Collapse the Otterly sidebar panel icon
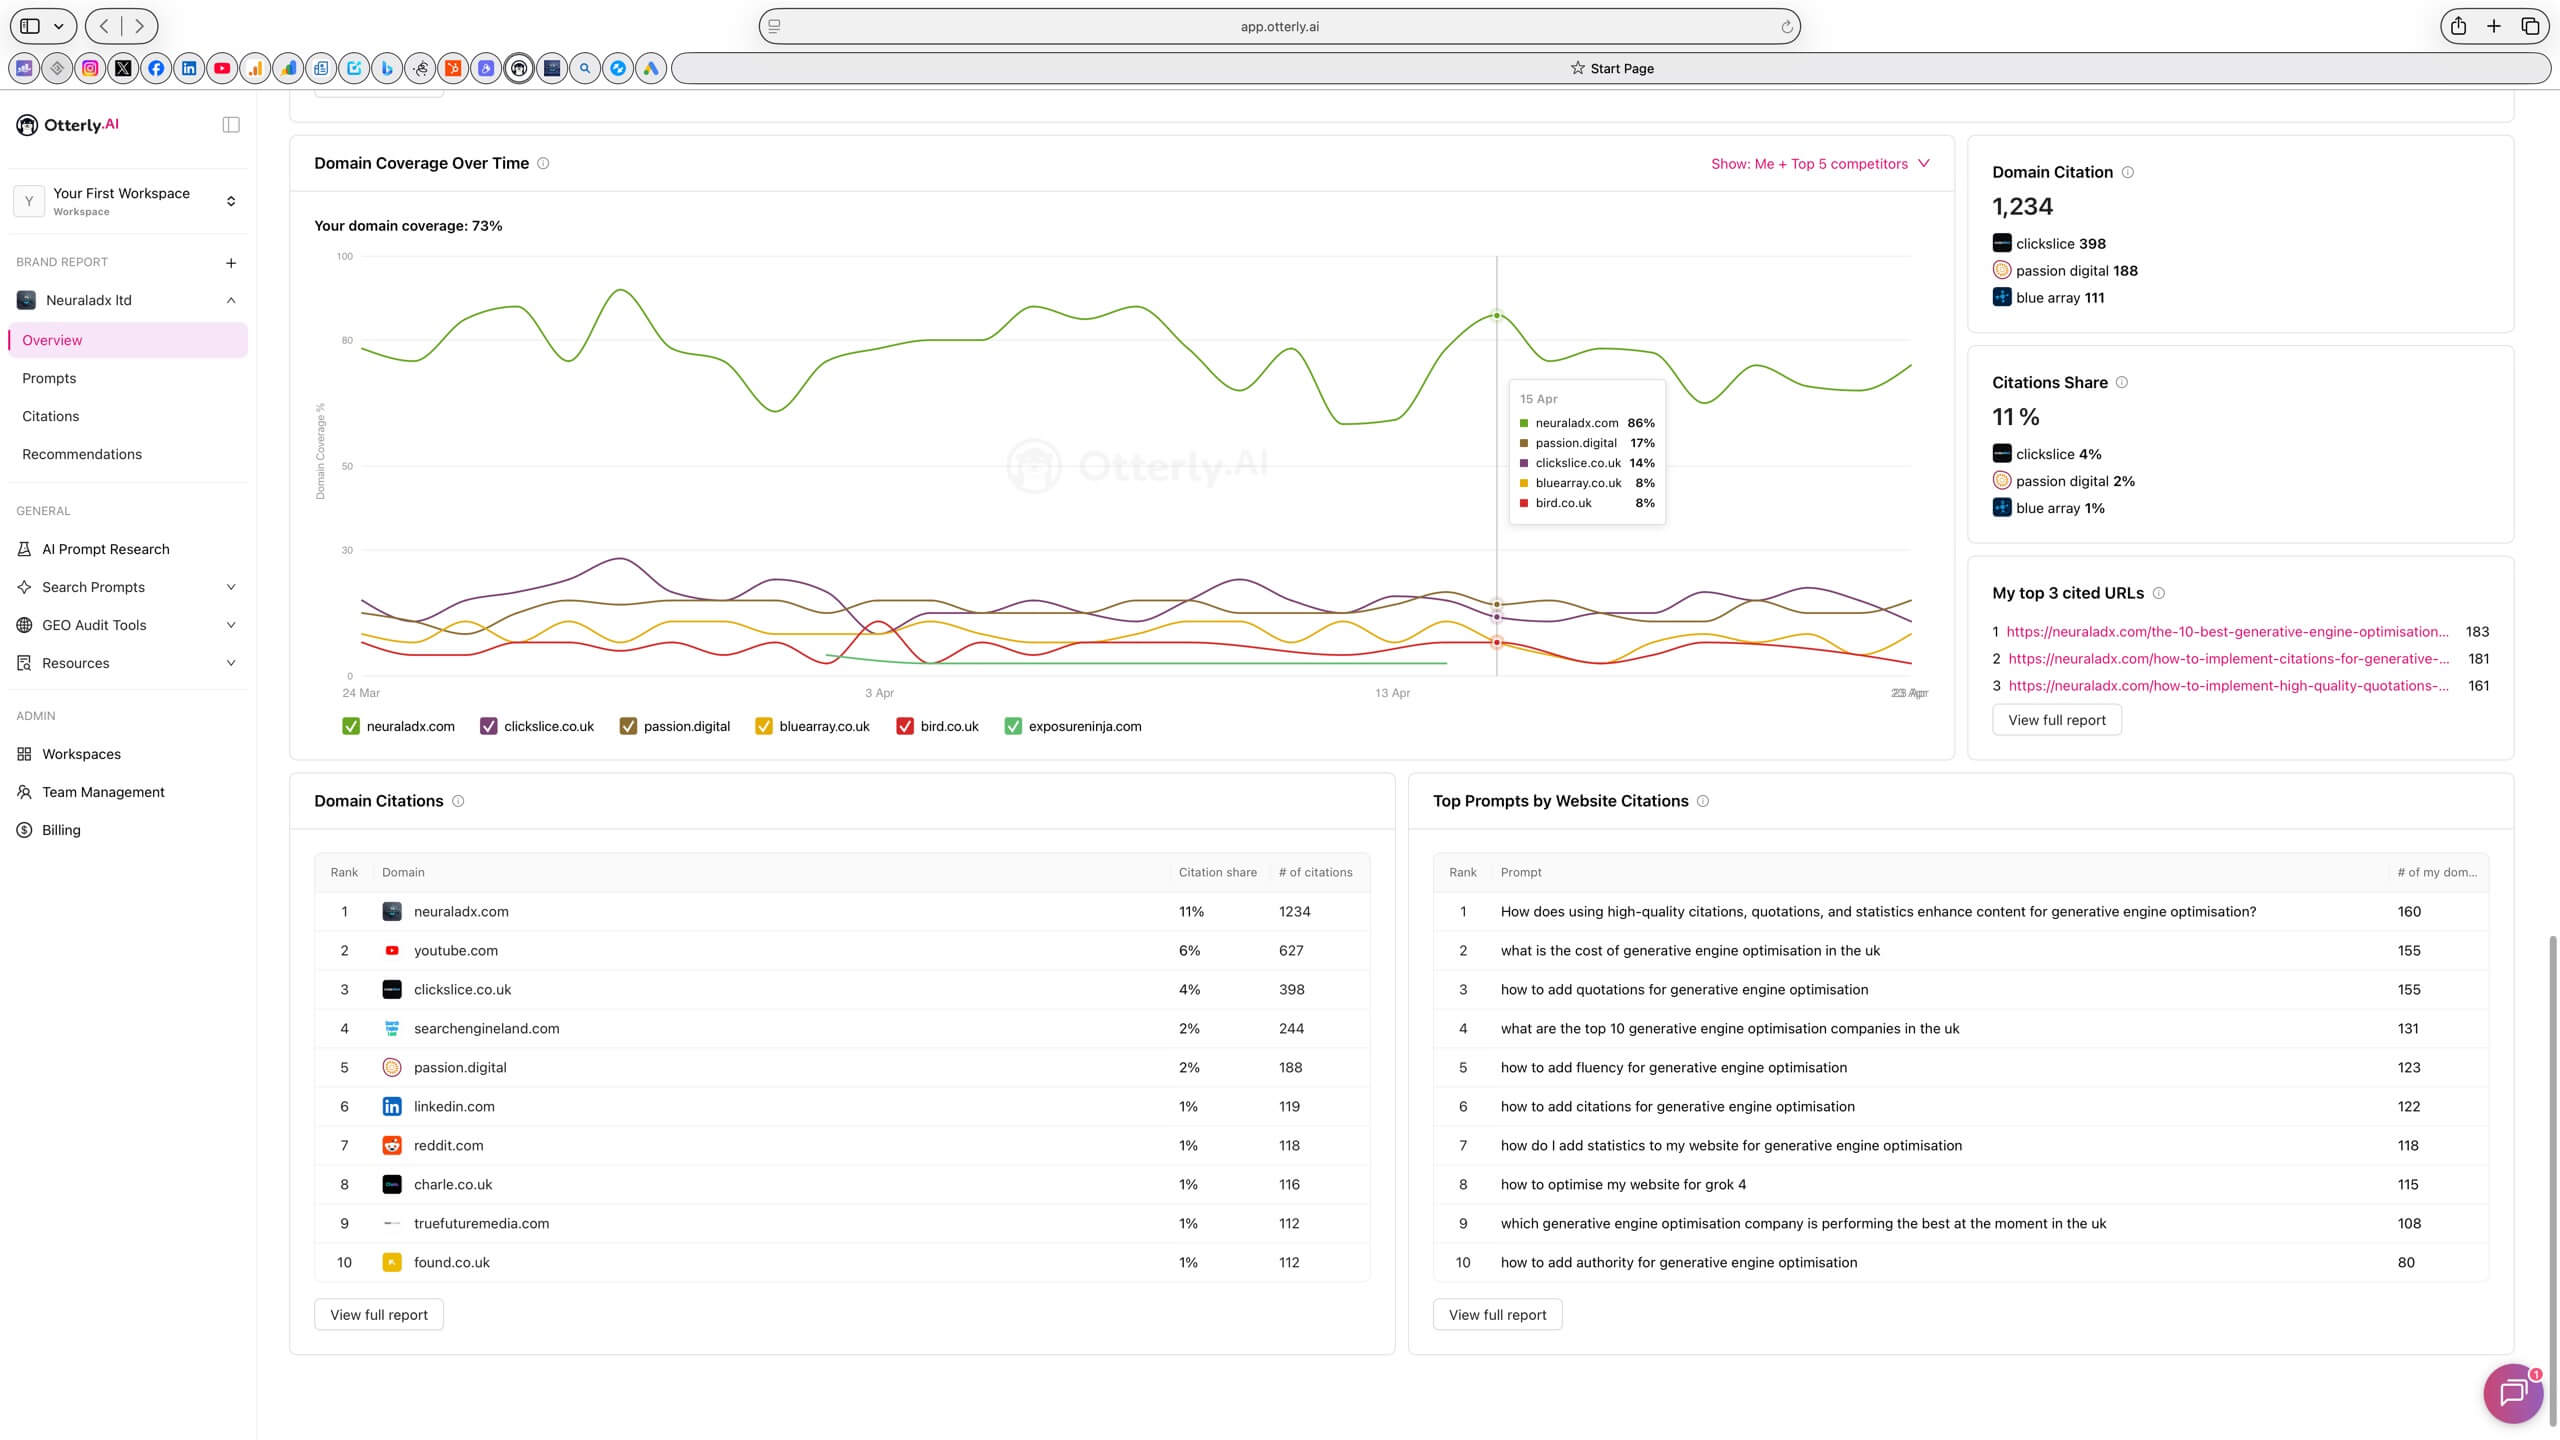 point(231,125)
